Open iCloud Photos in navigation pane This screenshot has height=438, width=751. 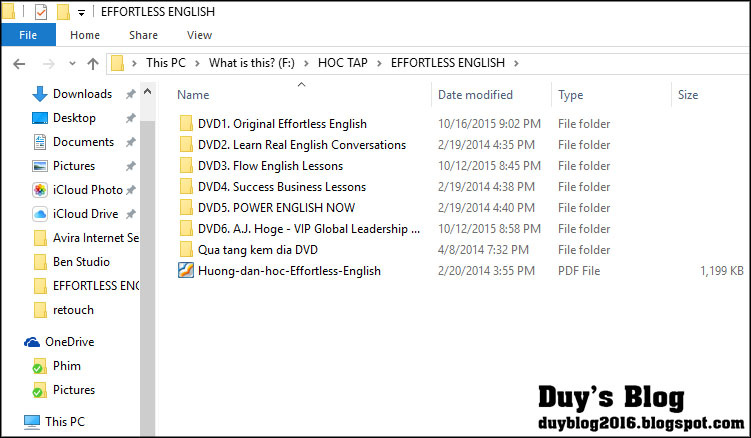tap(88, 190)
